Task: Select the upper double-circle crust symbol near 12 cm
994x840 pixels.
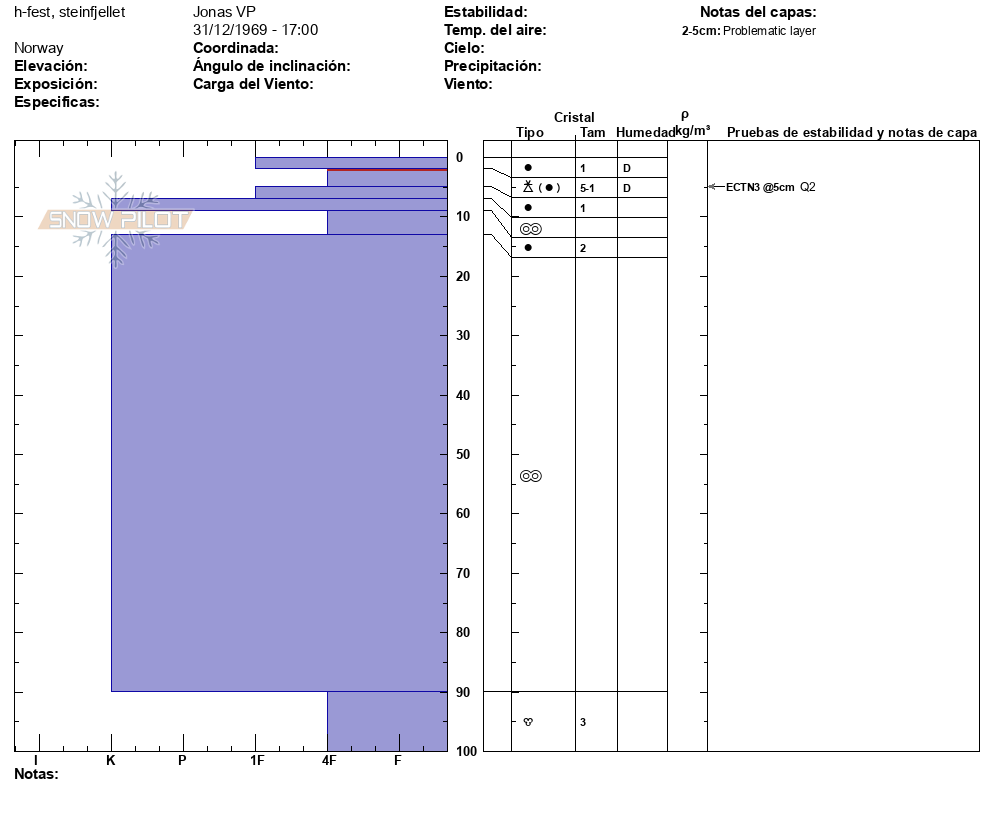Action: point(530,229)
